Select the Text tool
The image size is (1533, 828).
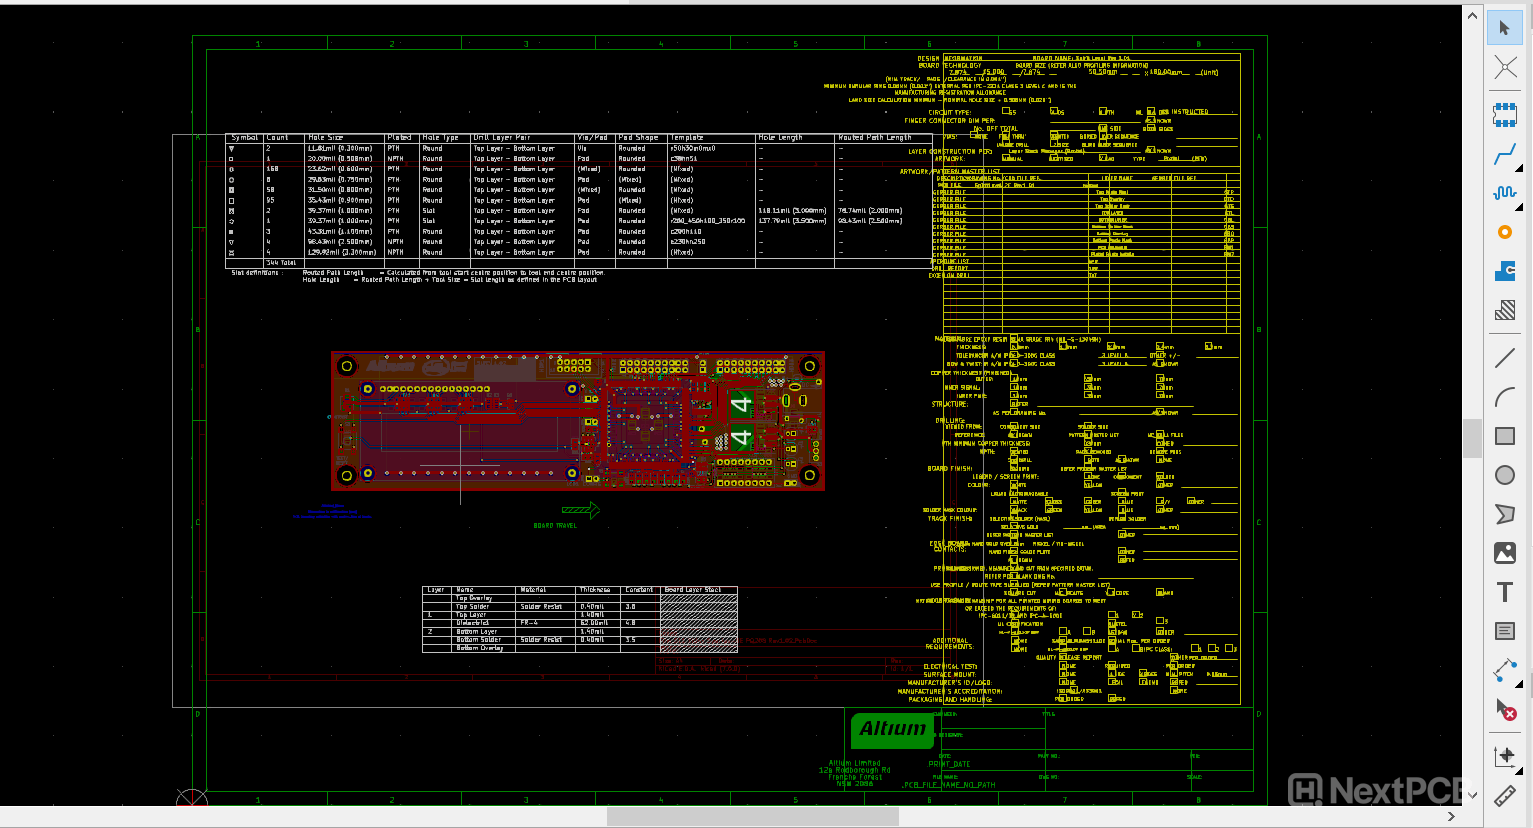click(x=1505, y=592)
